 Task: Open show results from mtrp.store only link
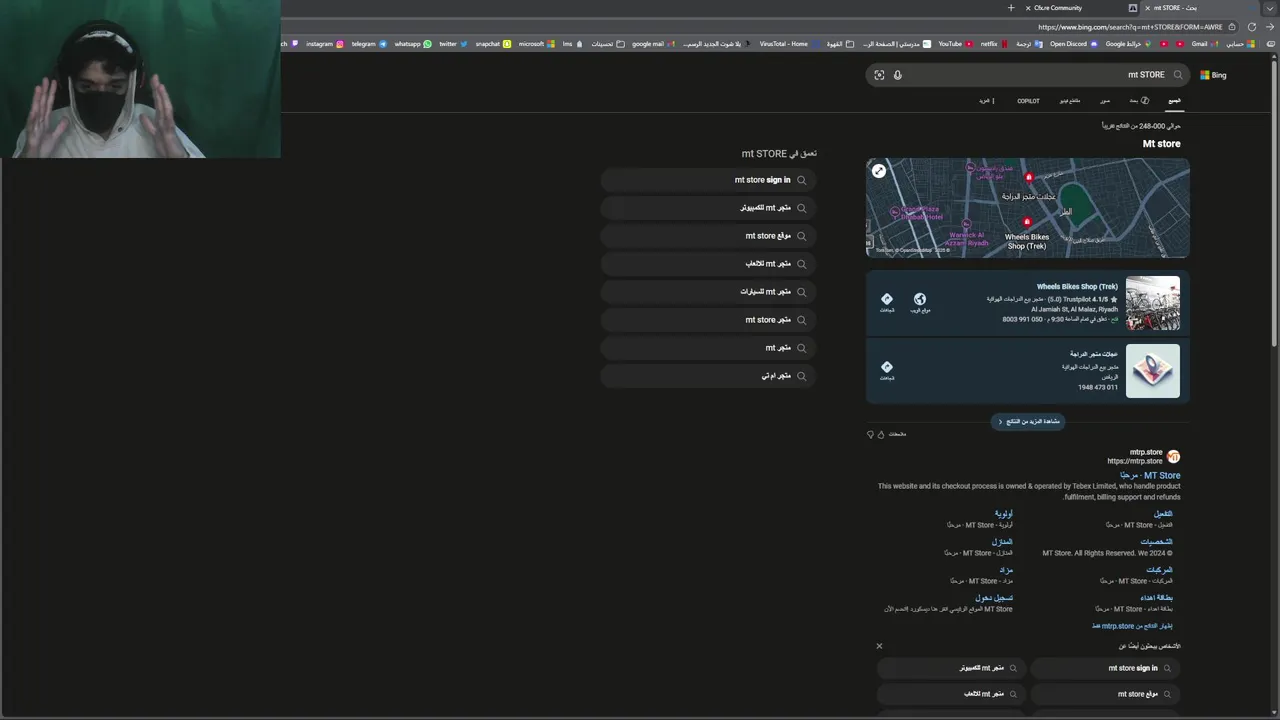(x=1132, y=626)
